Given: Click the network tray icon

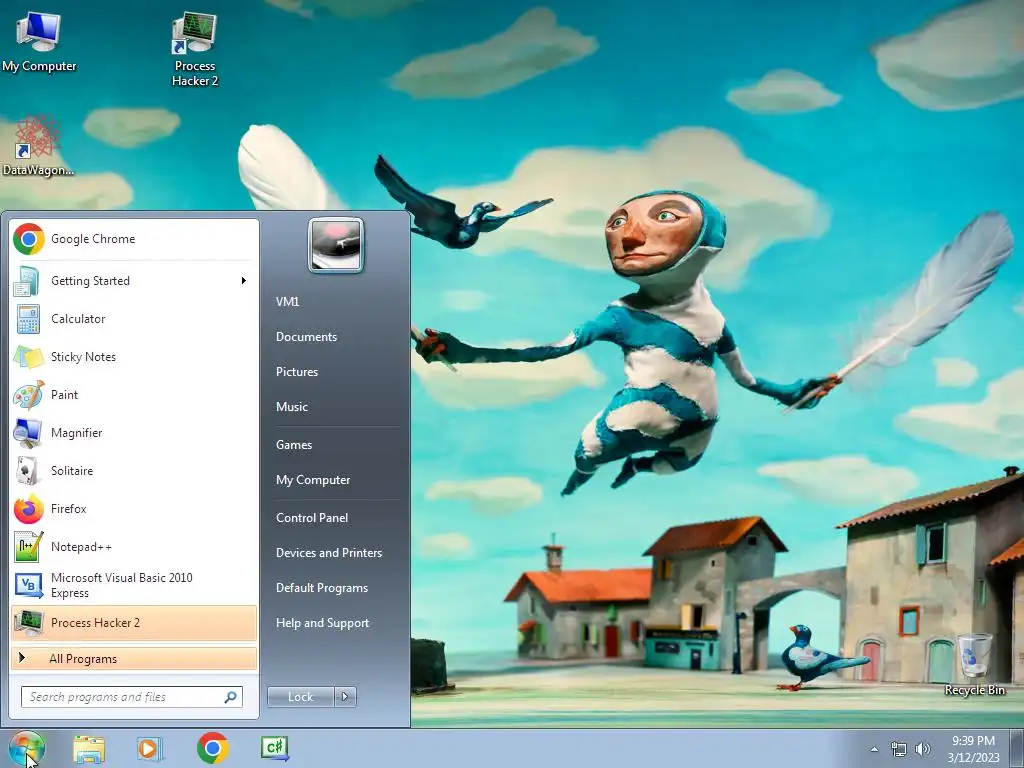Looking at the screenshot, I should [899, 749].
